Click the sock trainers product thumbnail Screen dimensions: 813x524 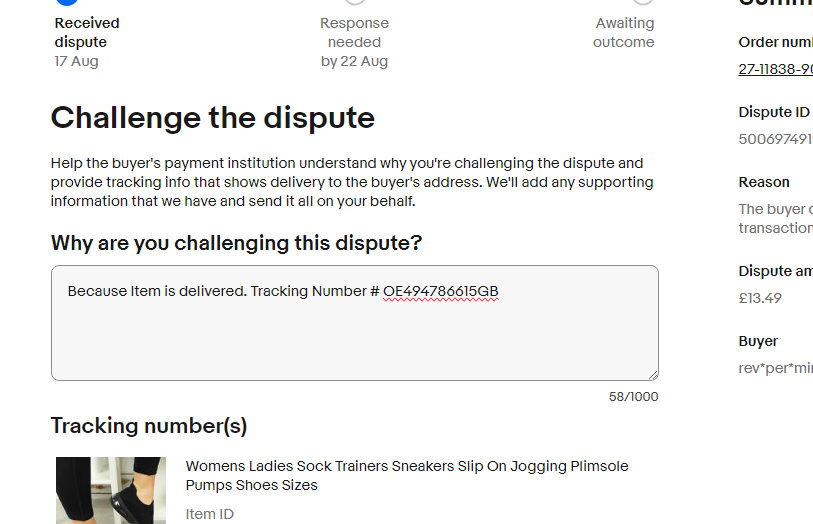(110, 490)
